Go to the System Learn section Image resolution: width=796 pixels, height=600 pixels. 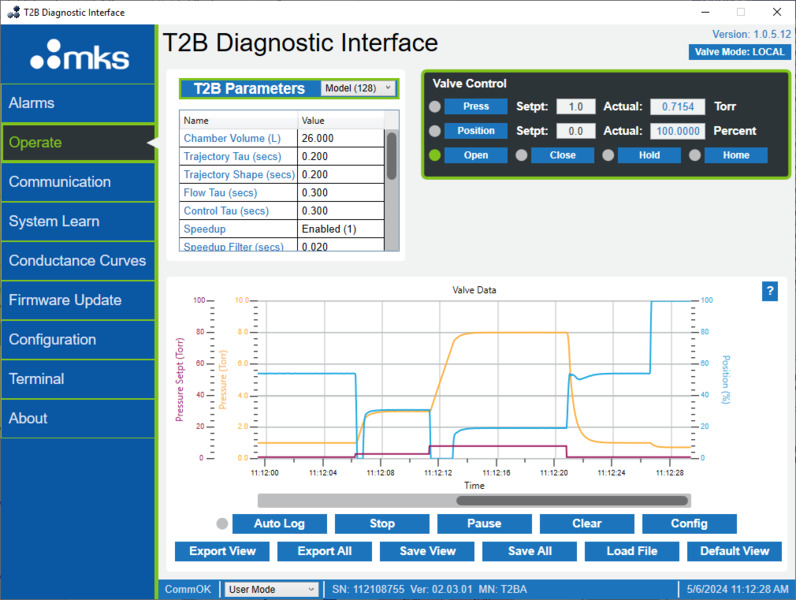pos(78,221)
